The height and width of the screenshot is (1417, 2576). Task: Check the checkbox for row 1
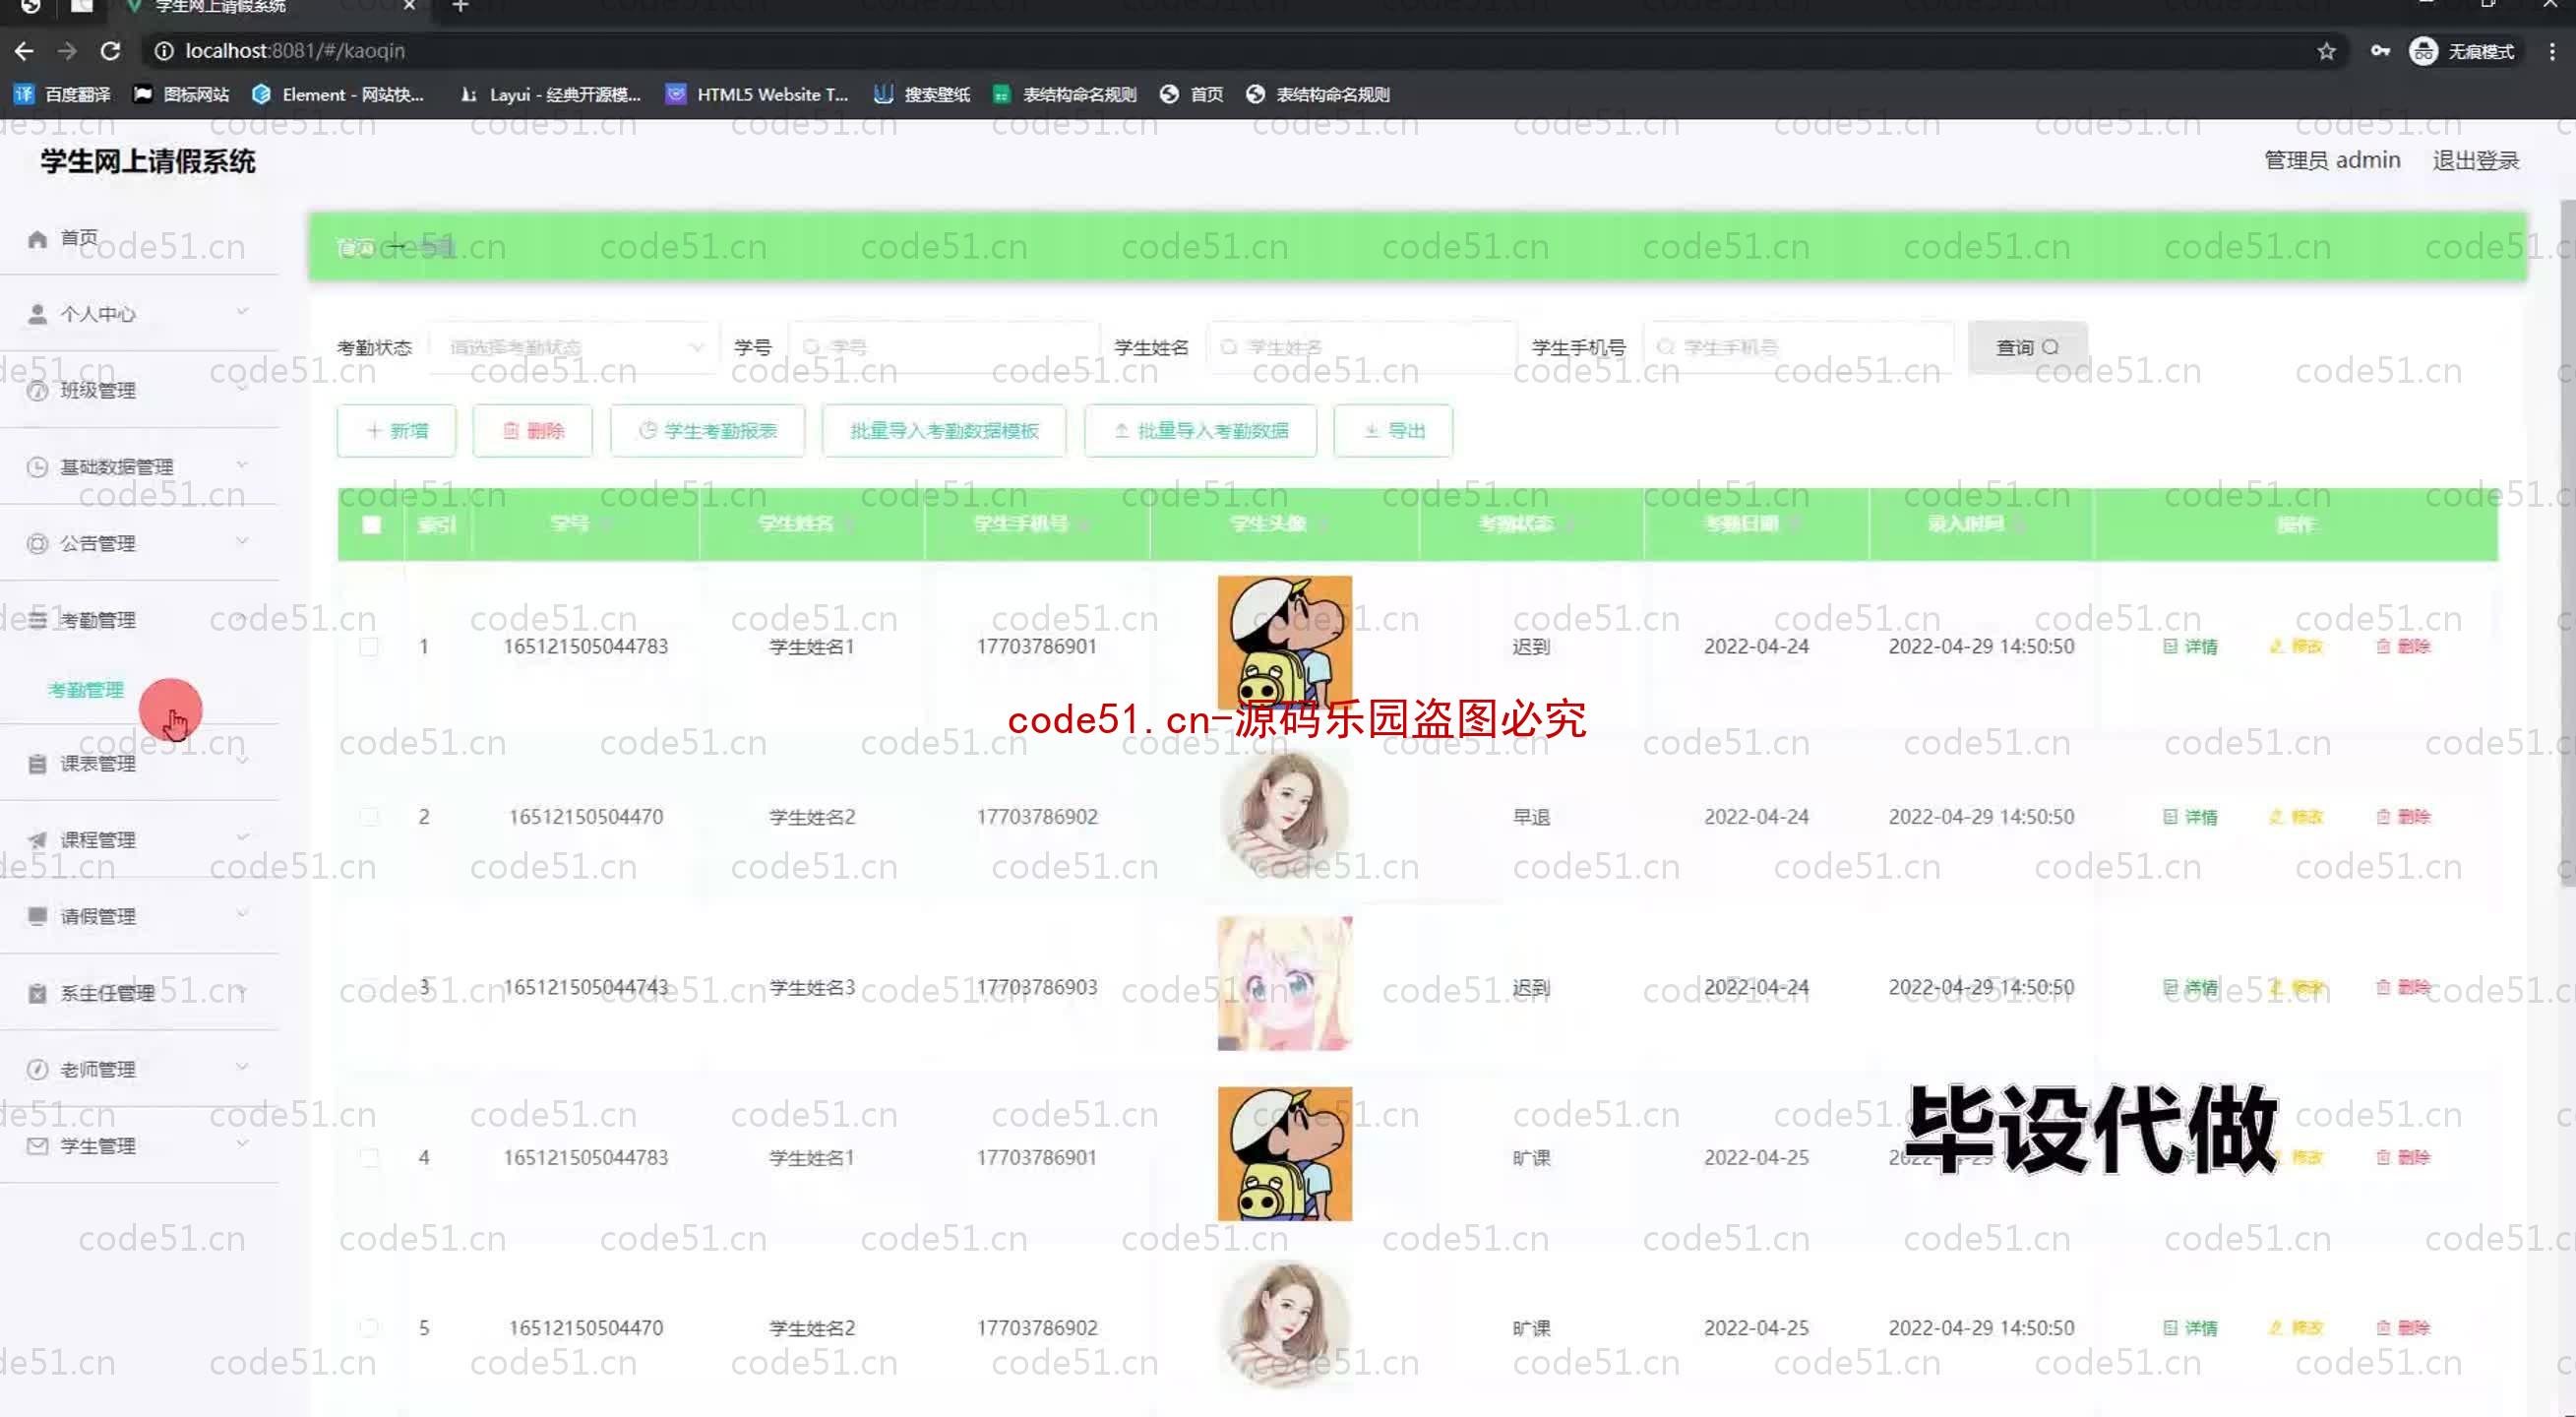(x=369, y=646)
